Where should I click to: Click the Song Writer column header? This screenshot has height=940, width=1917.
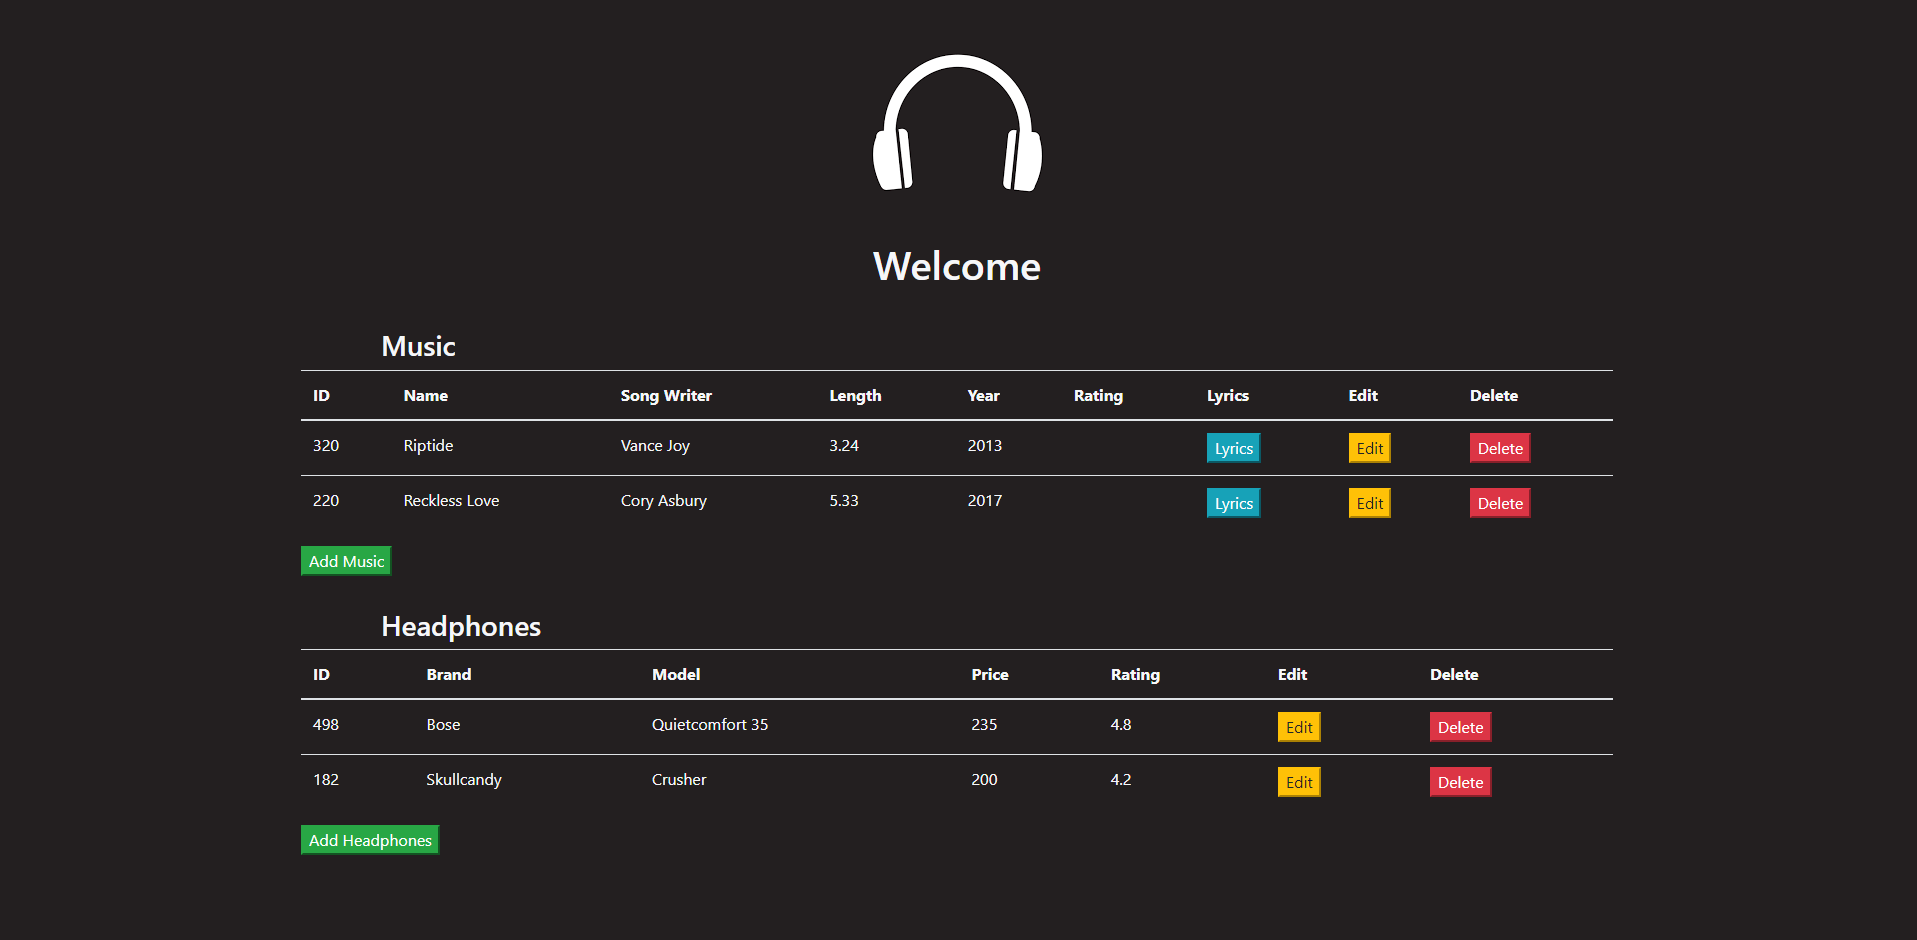[666, 396]
